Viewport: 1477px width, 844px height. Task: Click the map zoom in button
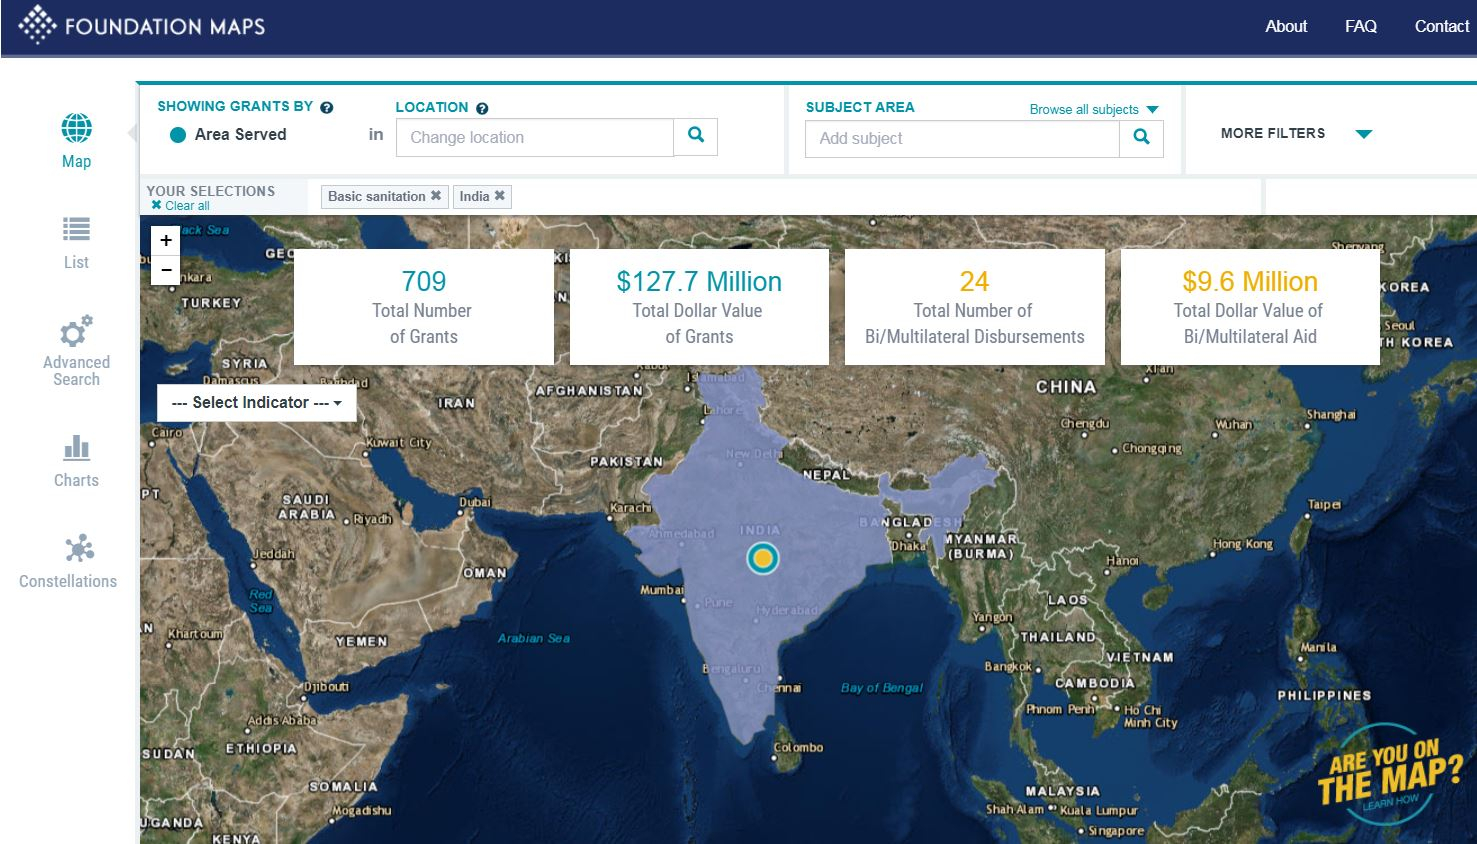tap(165, 240)
